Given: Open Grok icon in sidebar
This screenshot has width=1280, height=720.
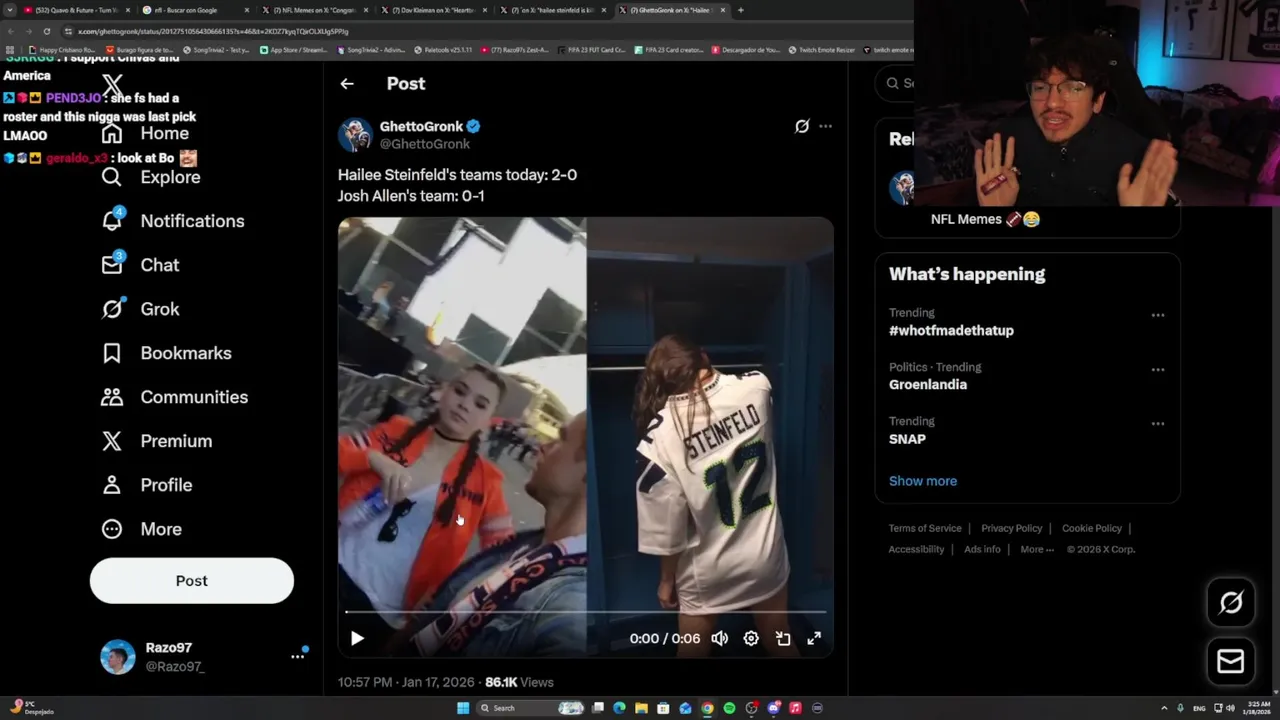Looking at the screenshot, I should click(x=112, y=309).
